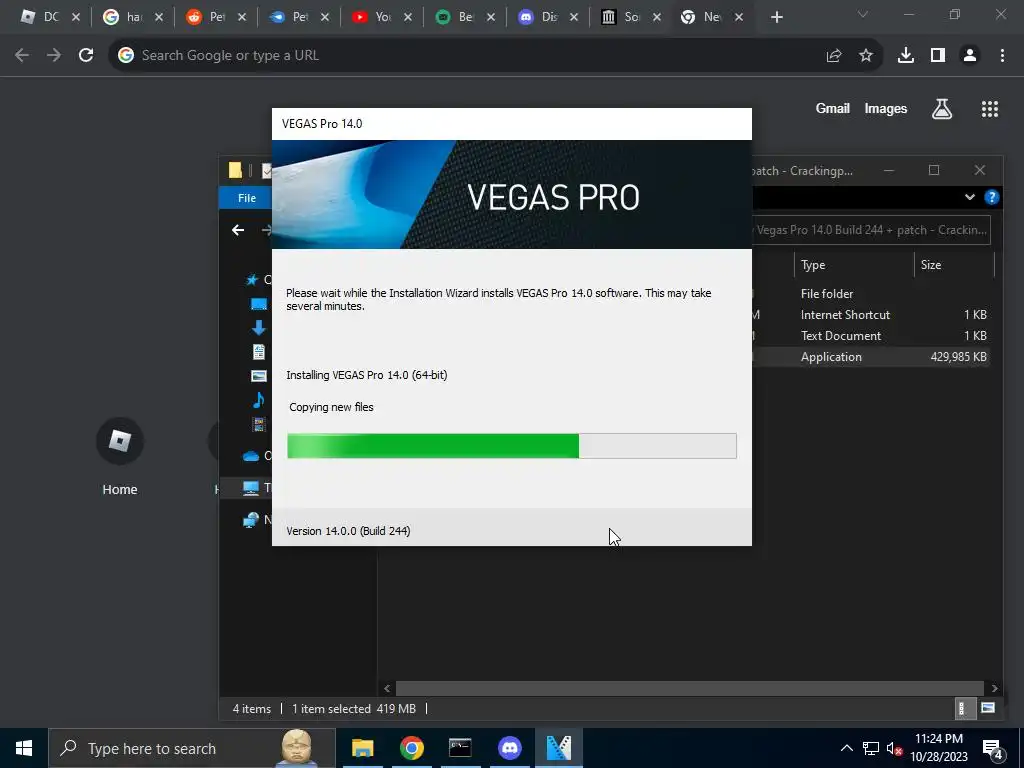Open command prompt from taskbar
This screenshot has width=1024, height=768.
pyautogui.click(x=460, y=748)
